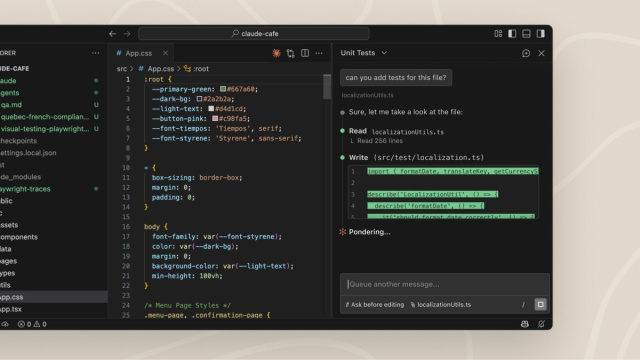Open the quebec-french-complian... file

[x=45, y=117]
